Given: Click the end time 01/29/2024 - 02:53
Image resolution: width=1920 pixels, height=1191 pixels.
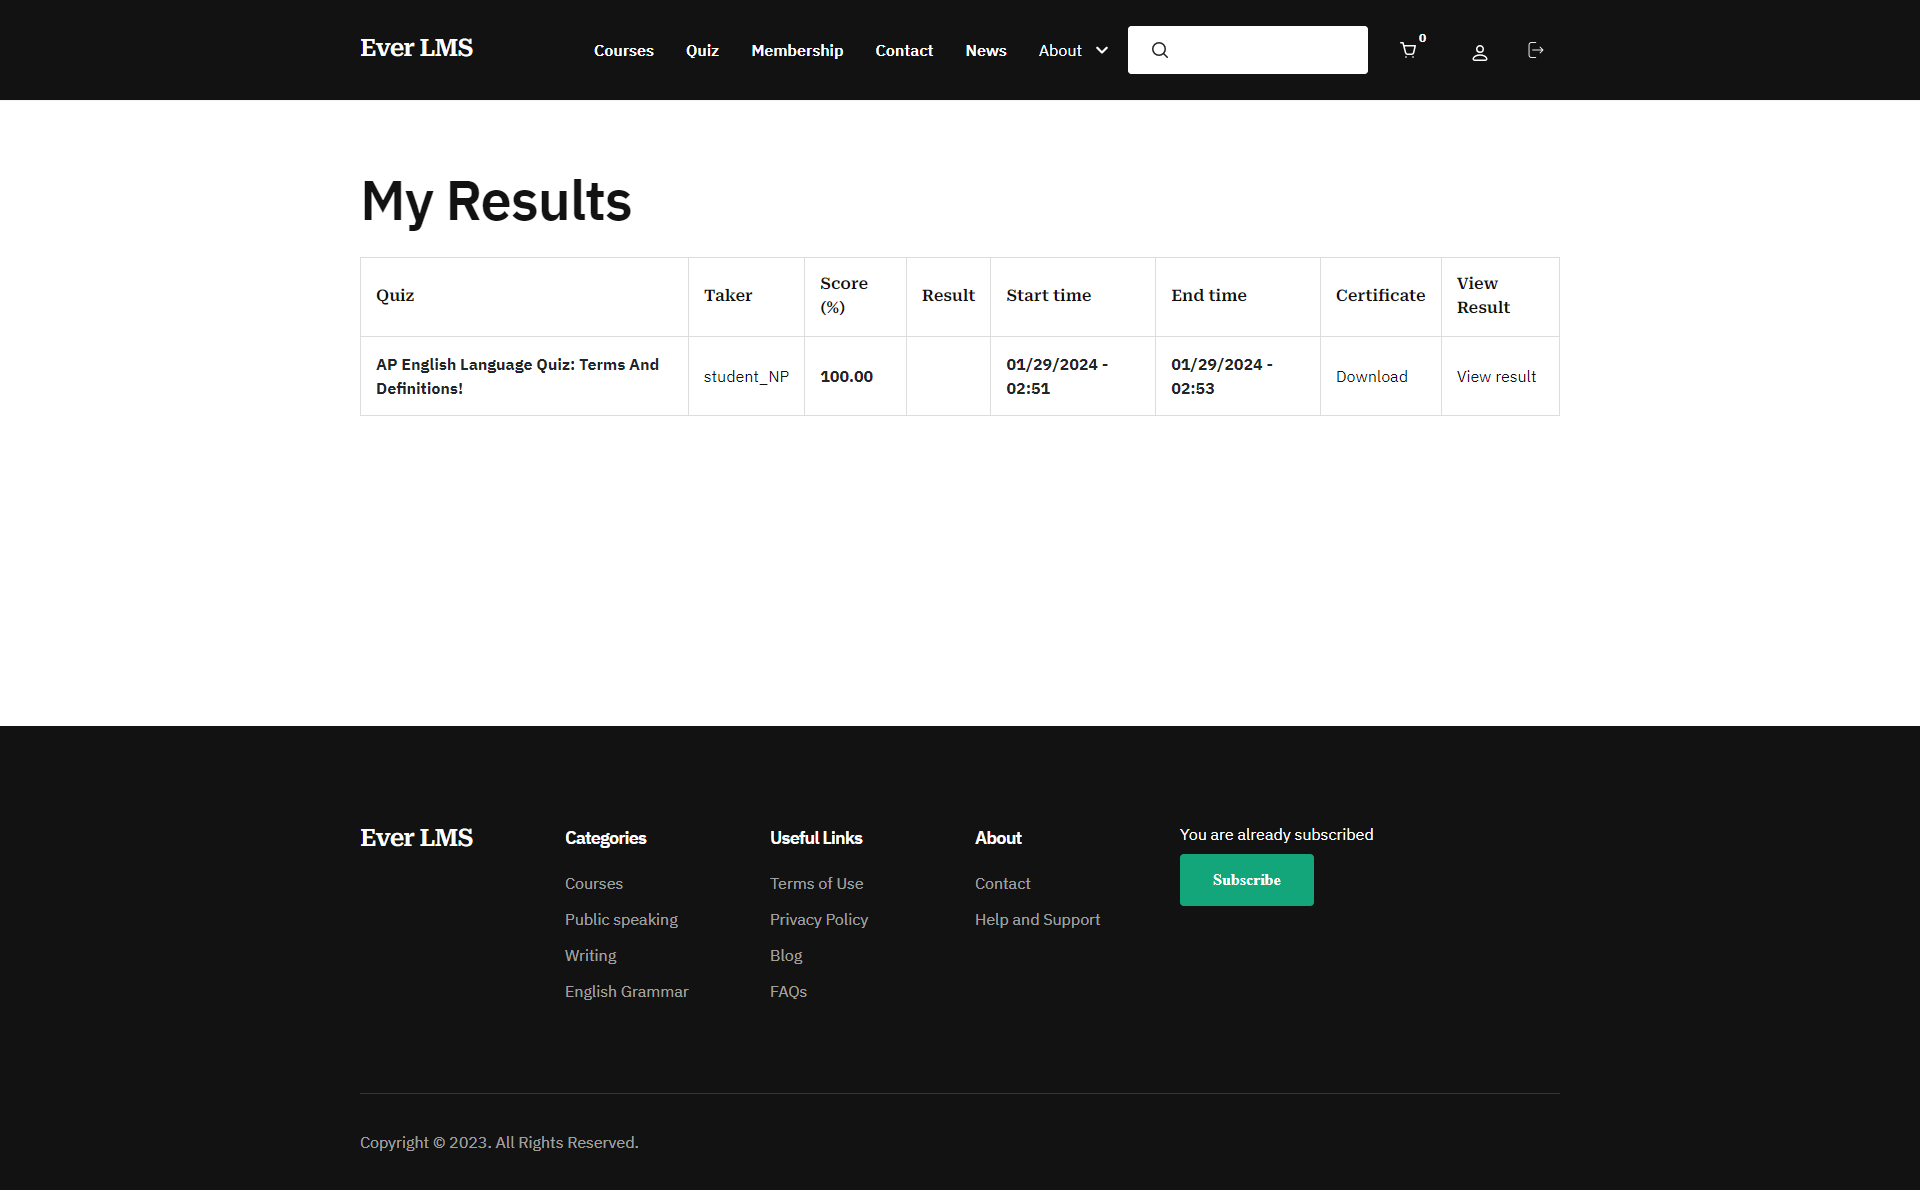Looking at the screenshot, I should pyautogui.click(x=1222, y=376).
